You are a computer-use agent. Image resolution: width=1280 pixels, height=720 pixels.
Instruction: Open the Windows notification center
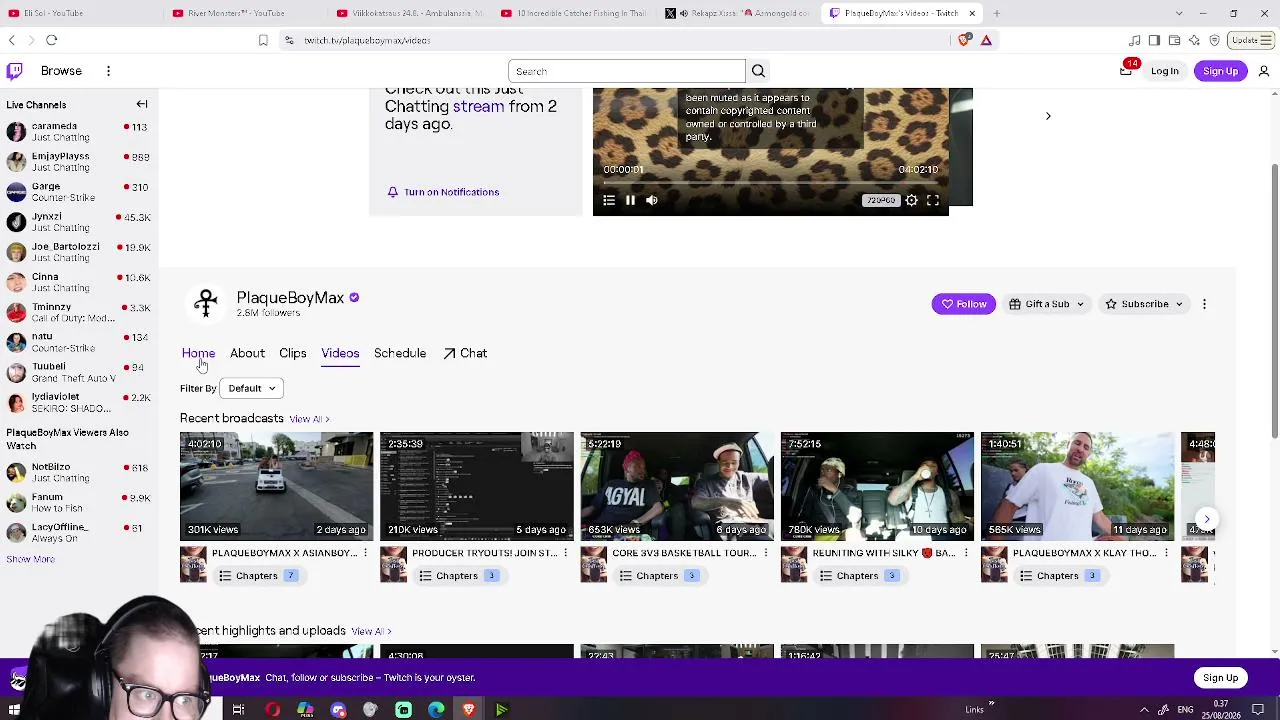click(x=1258, y=710)
